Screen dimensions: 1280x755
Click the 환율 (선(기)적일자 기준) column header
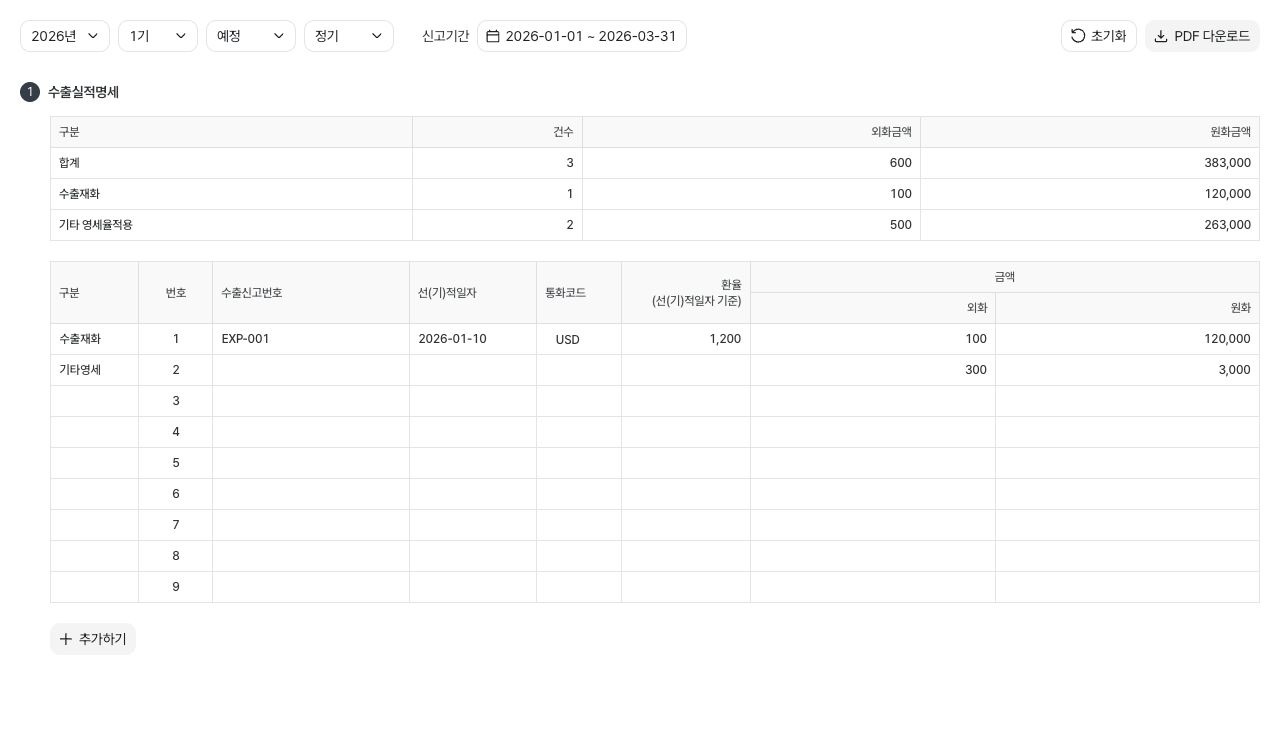[x=686, y=293]
